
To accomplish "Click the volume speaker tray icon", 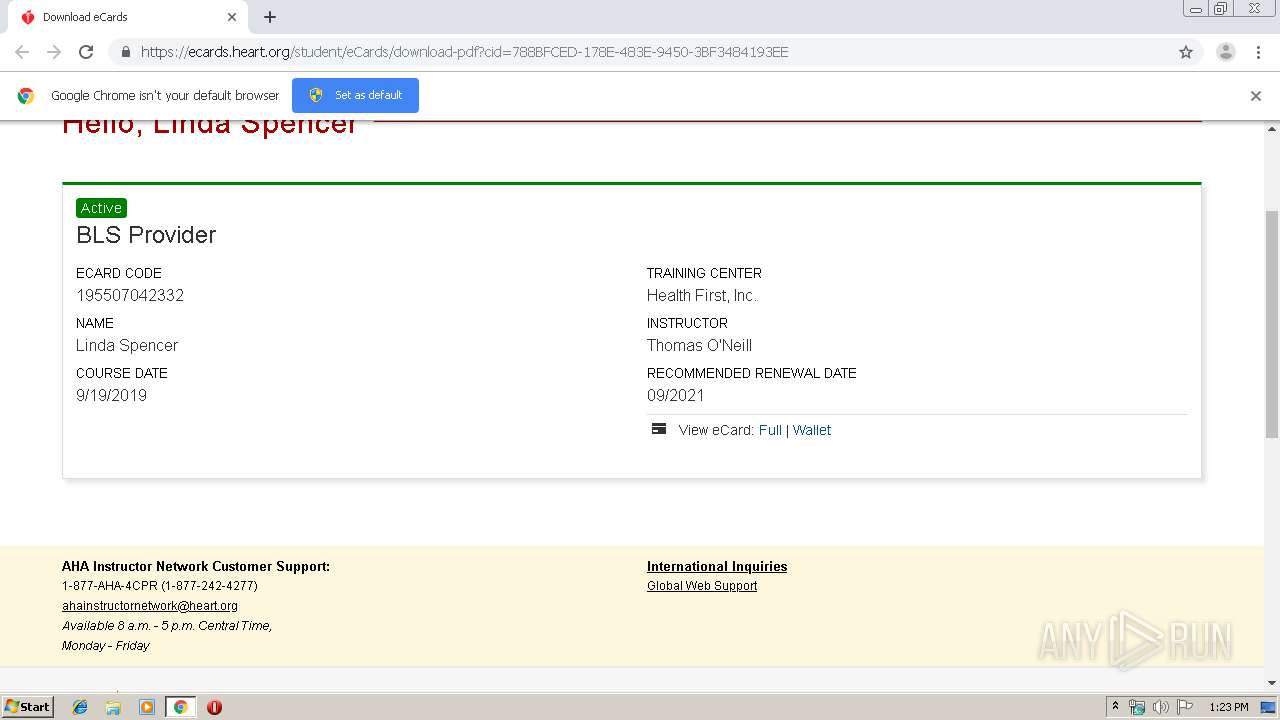I will [x=1160, y=707].
